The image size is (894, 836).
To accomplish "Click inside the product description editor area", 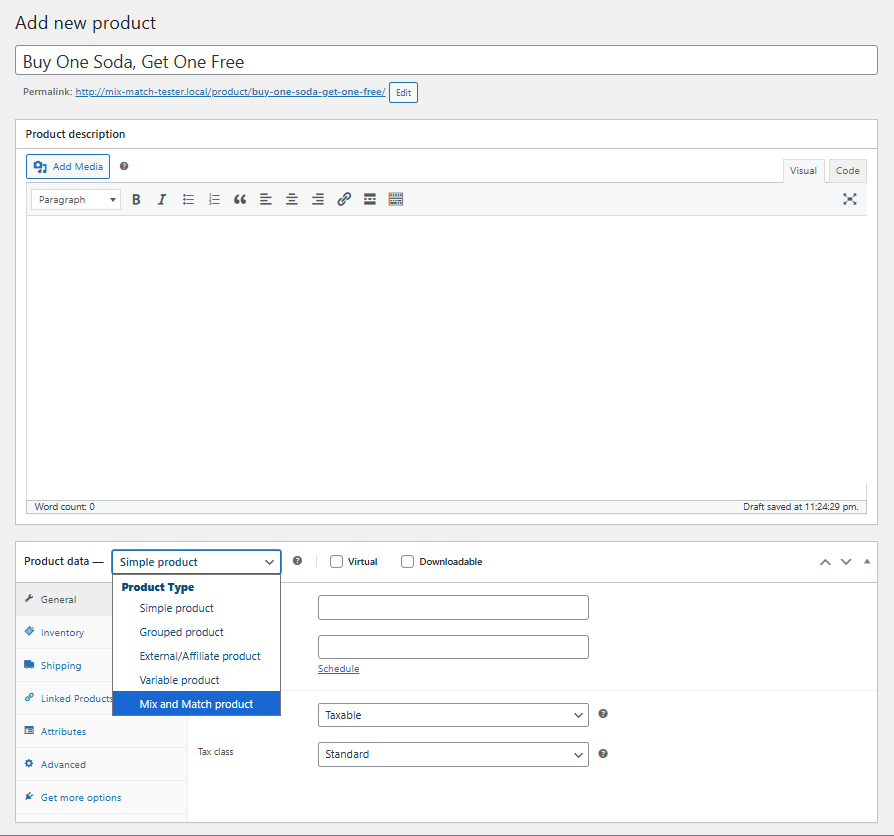I will point(446,358).
